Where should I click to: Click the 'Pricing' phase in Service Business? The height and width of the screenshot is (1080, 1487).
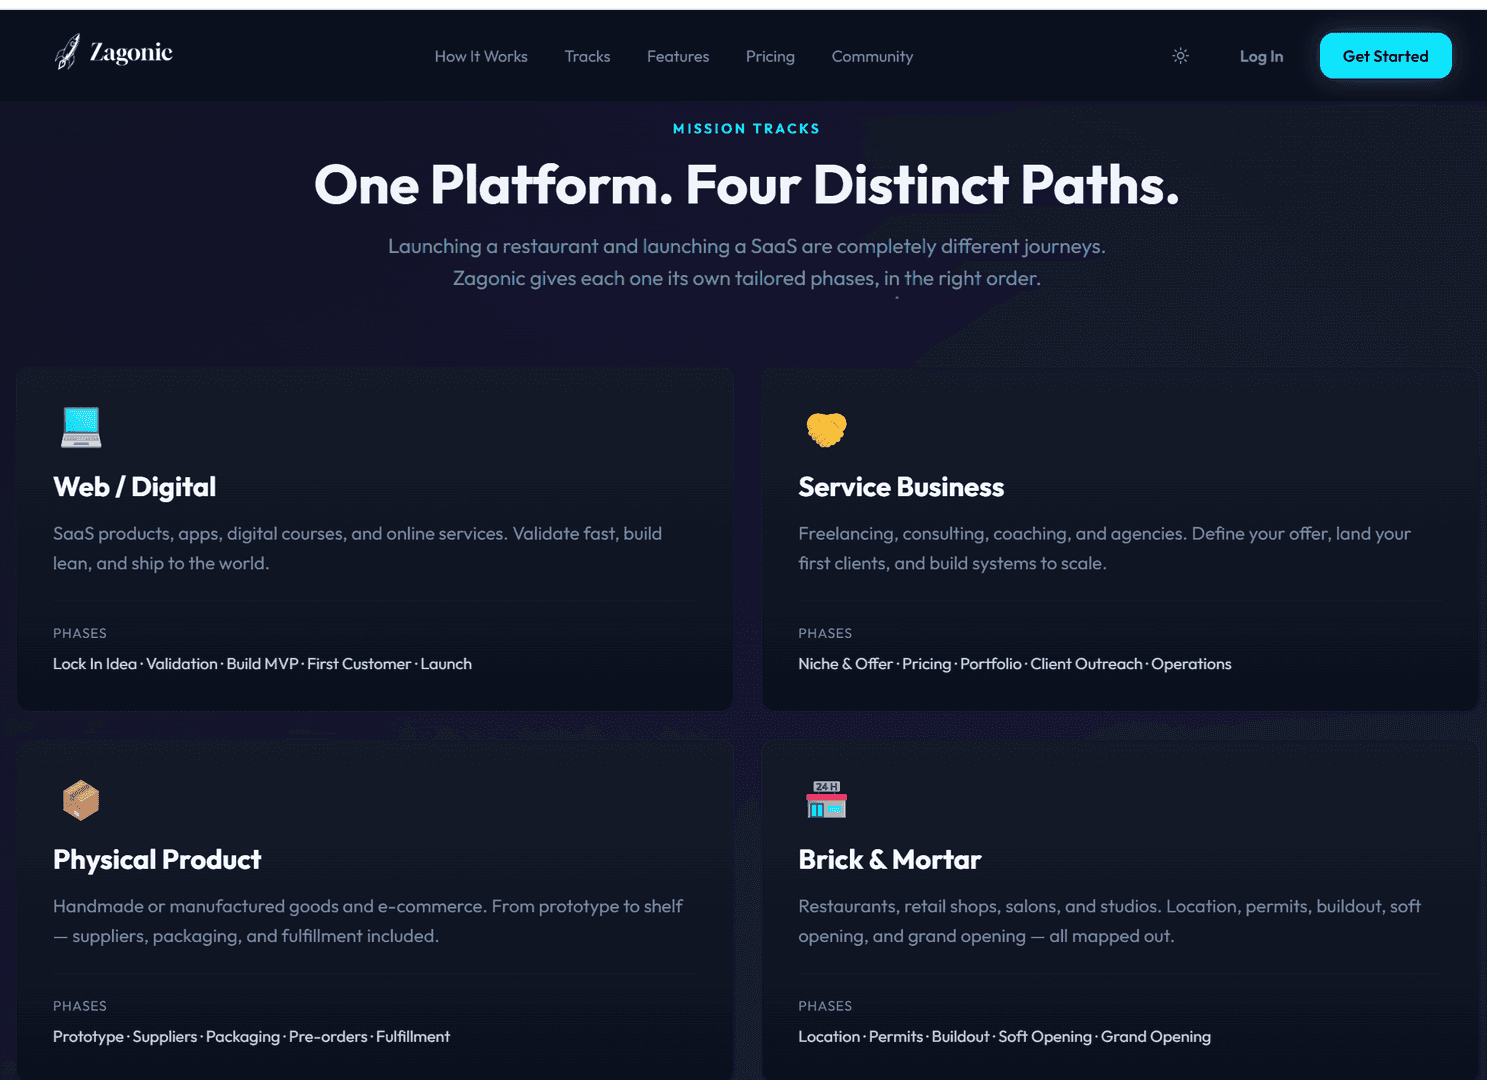926,664
